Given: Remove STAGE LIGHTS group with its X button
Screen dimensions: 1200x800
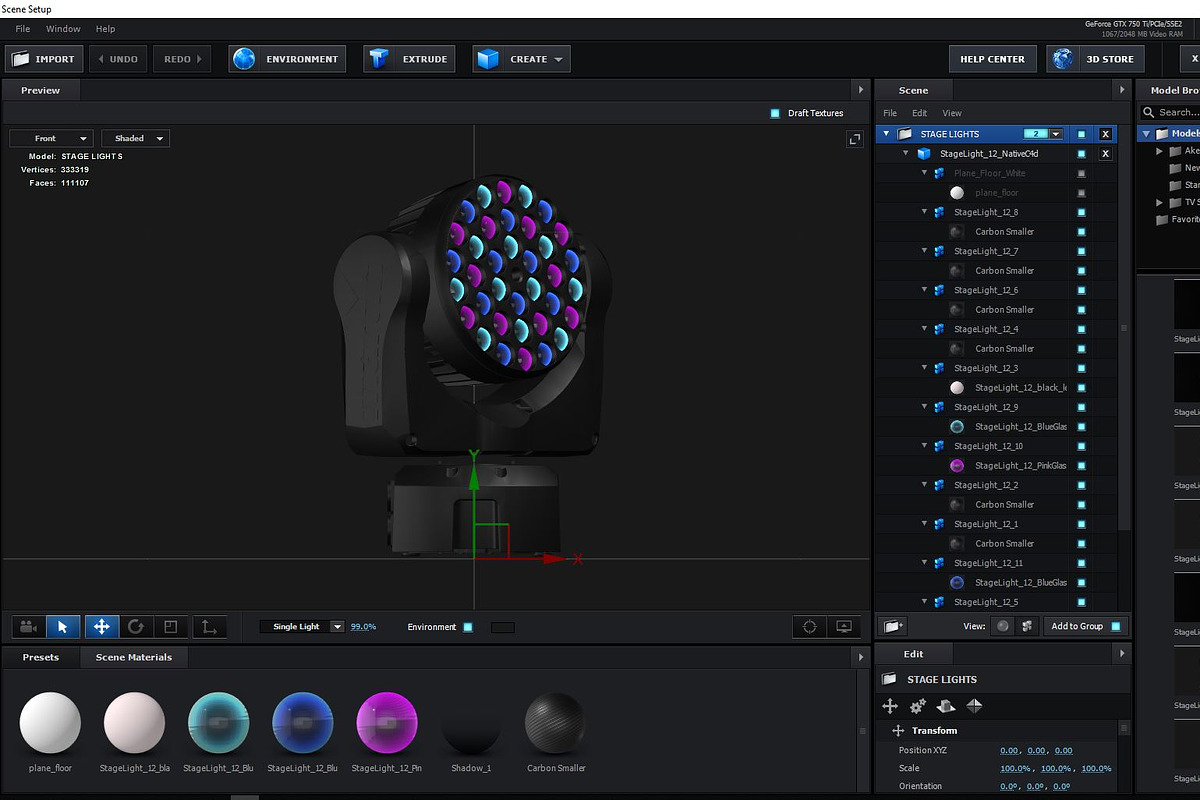Looking at the screenshot, I should click(x=1105, y=134).
